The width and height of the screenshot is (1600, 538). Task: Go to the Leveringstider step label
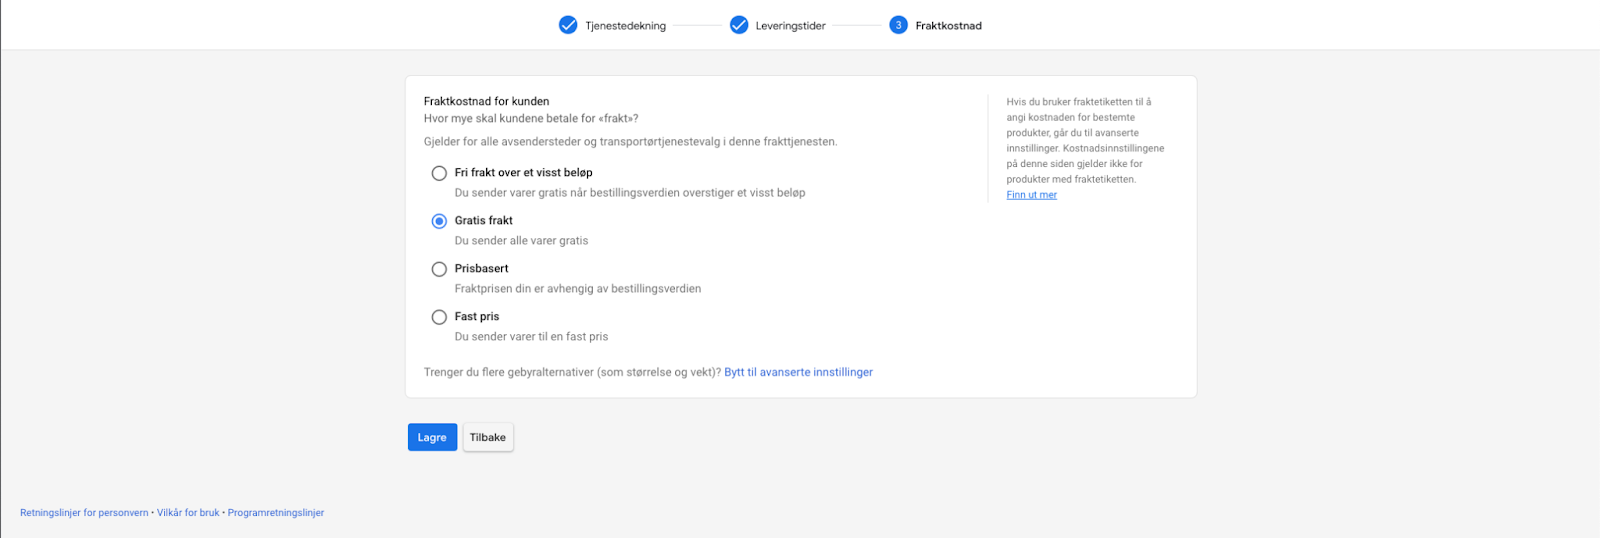790,26
